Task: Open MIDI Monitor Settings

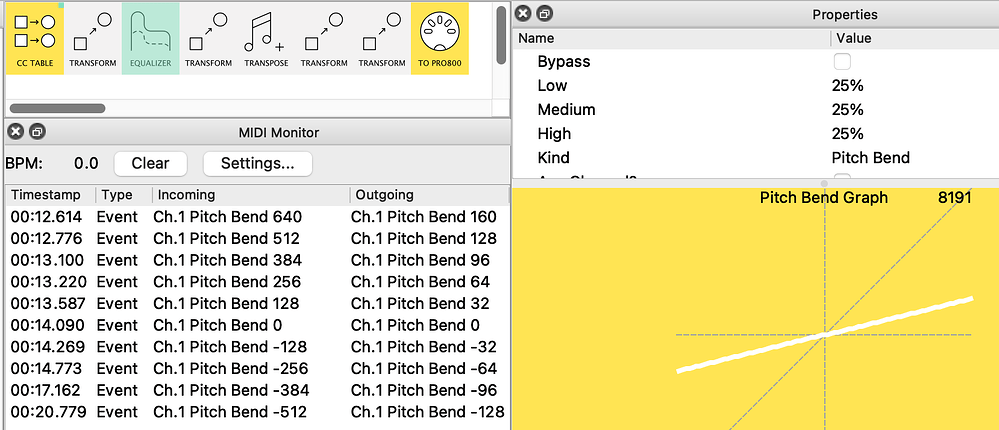Action: 257,163
